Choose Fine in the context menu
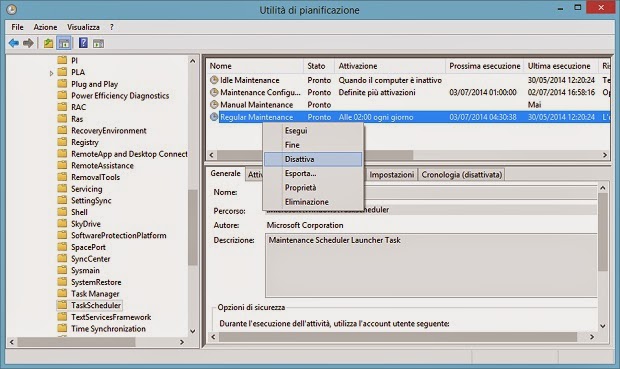 [x=313, y=145]
